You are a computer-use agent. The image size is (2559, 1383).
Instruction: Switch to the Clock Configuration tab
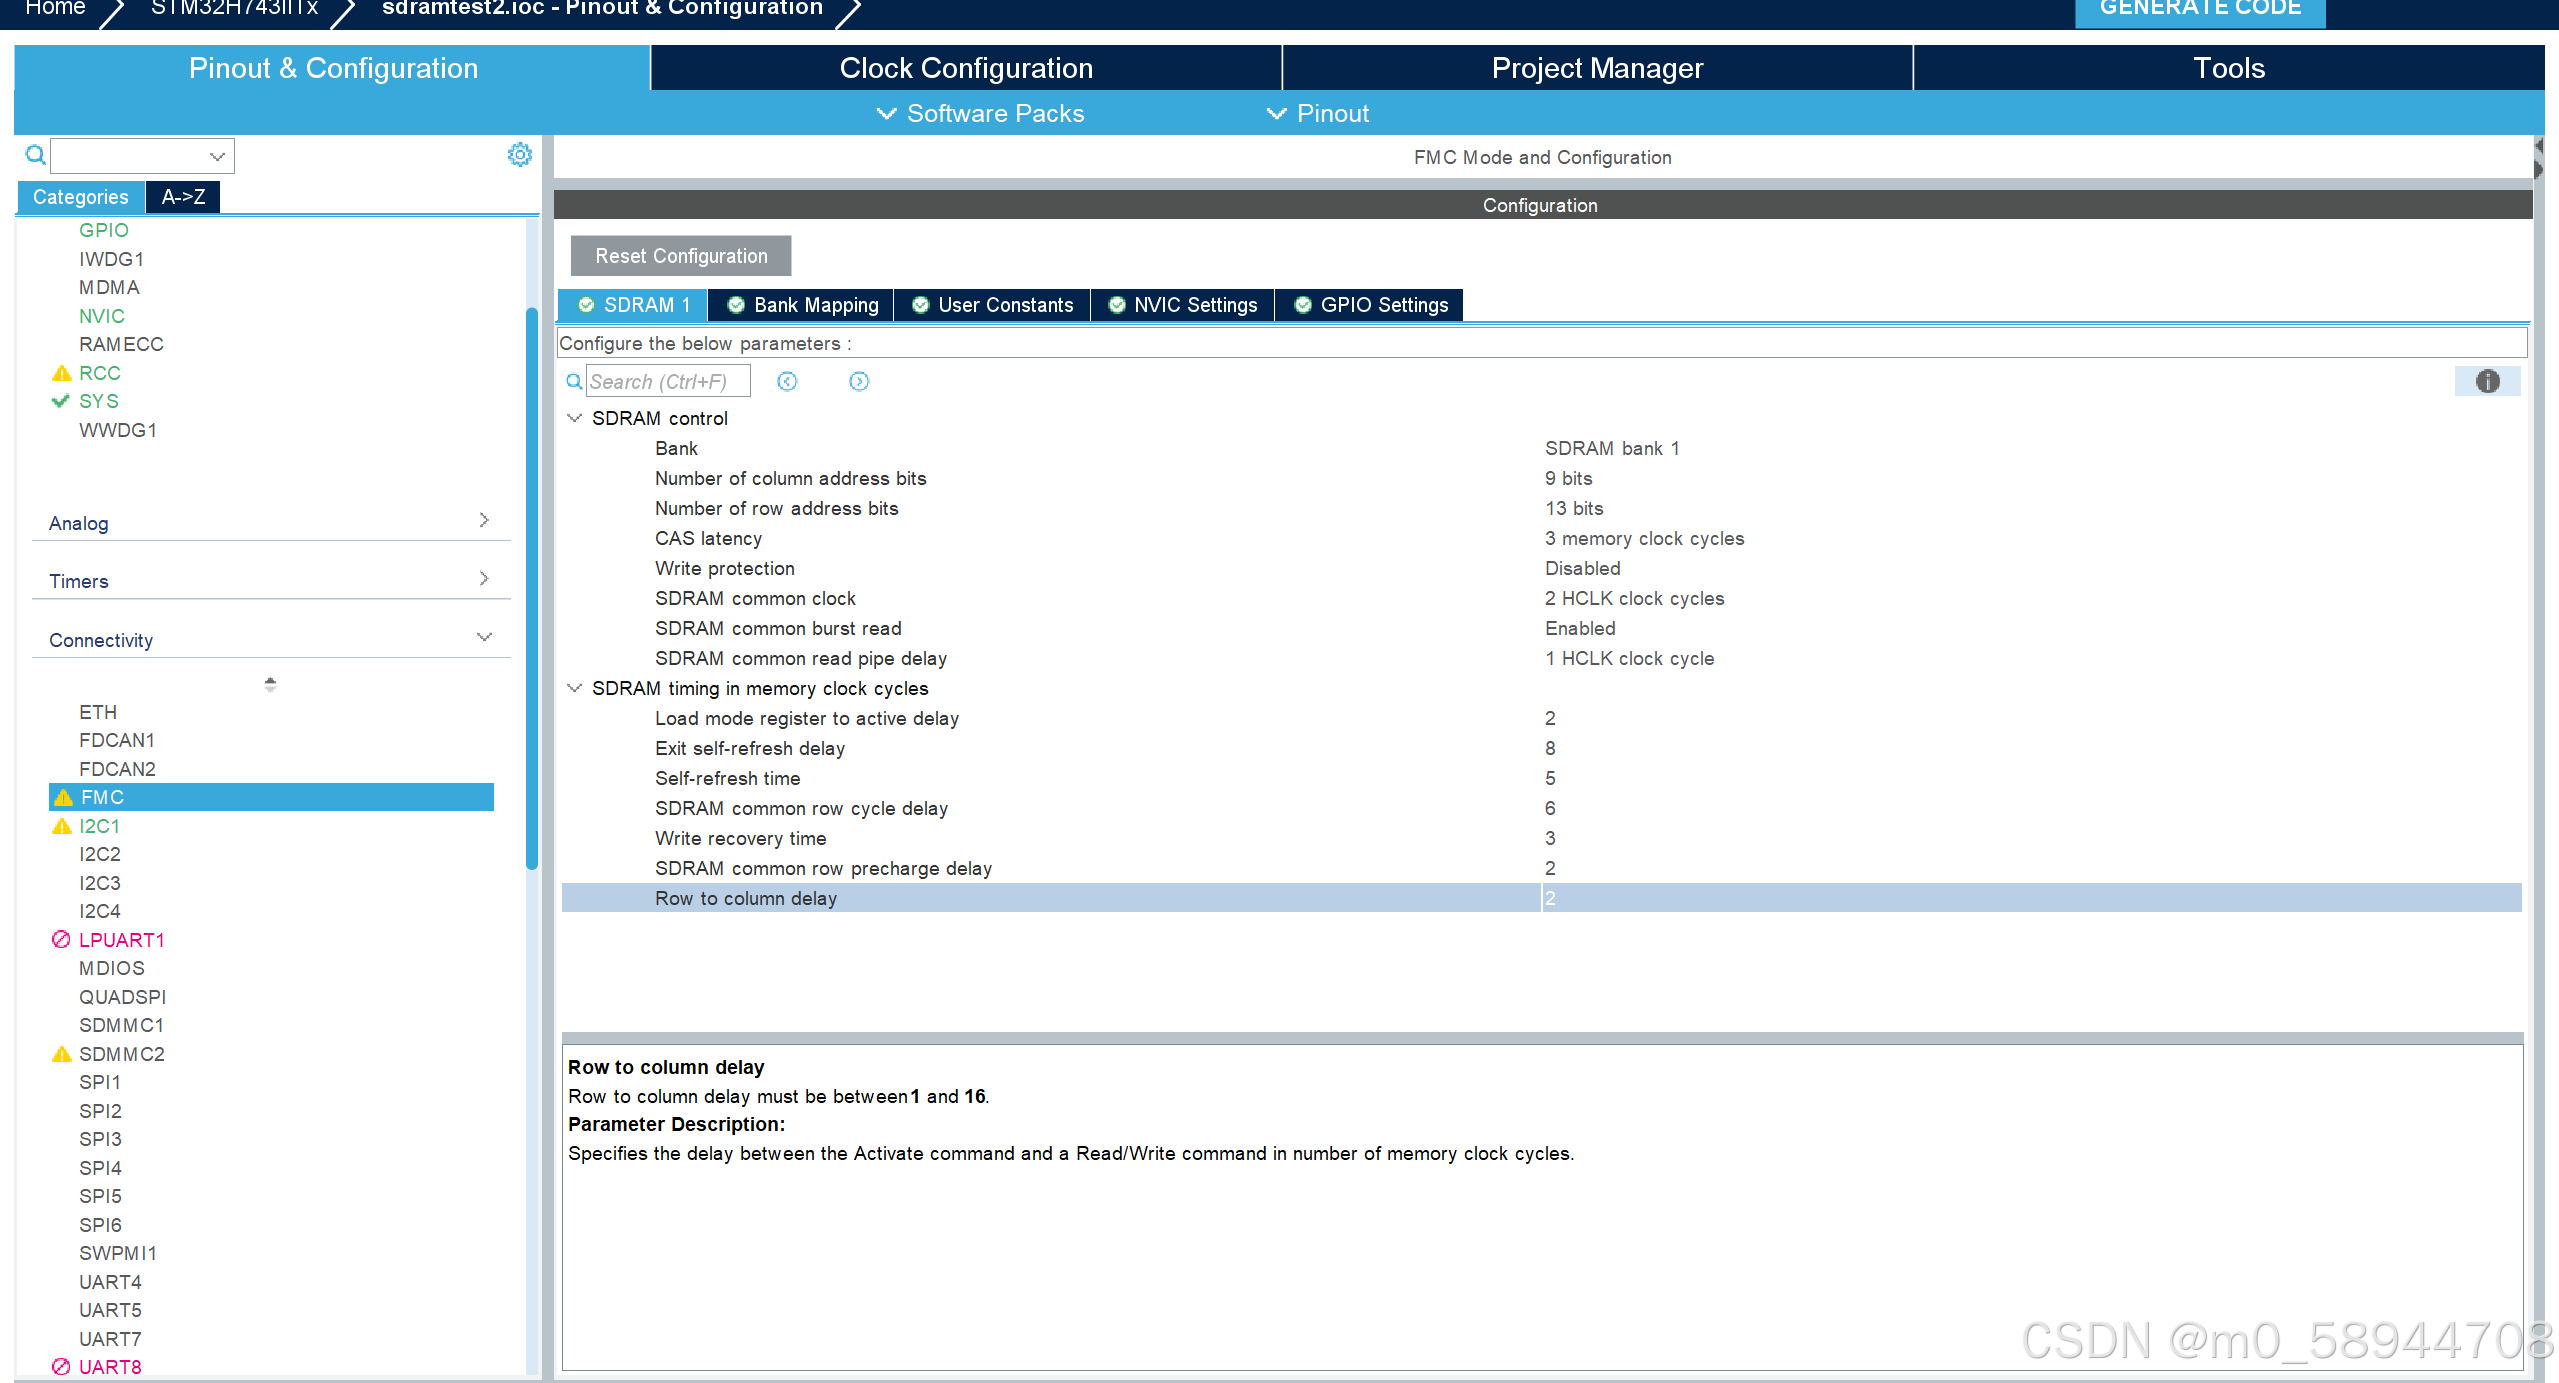pos(965,68)
